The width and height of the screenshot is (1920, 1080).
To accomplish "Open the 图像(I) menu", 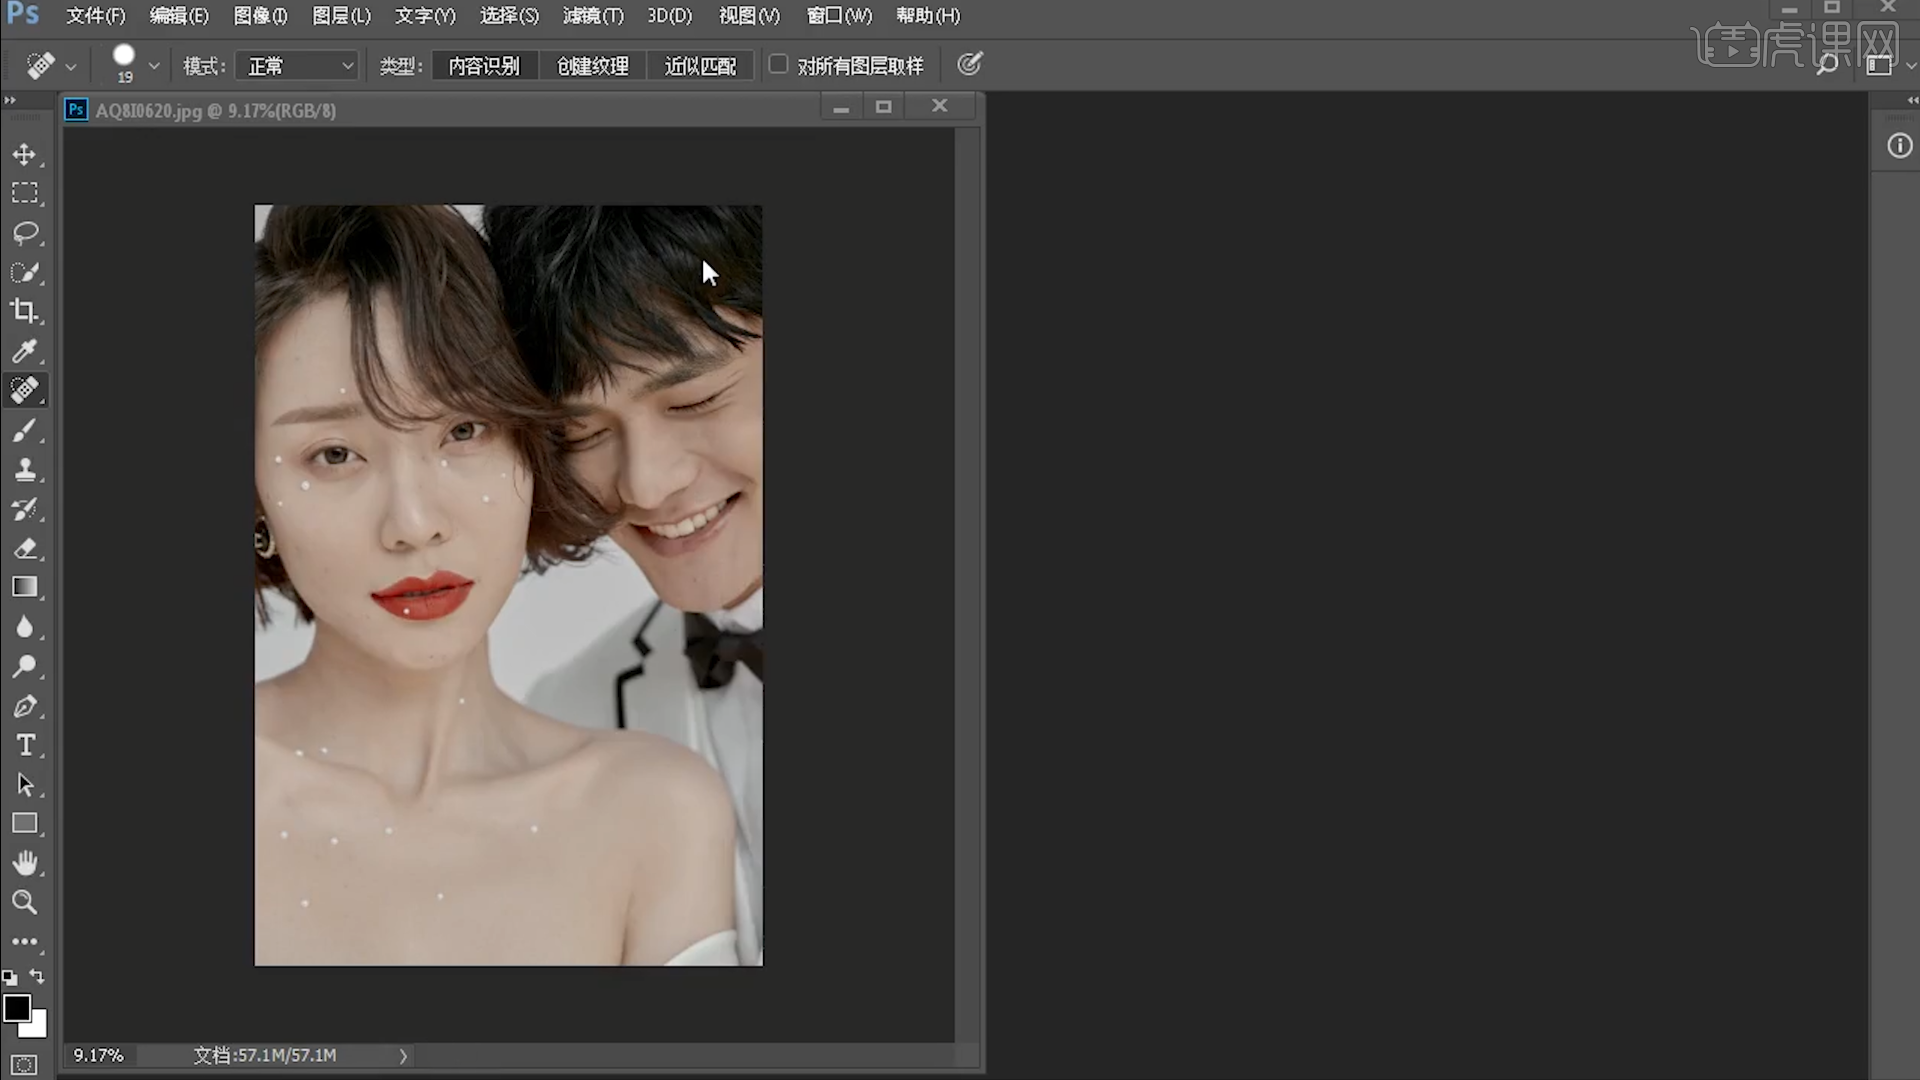I will point(259,16).
